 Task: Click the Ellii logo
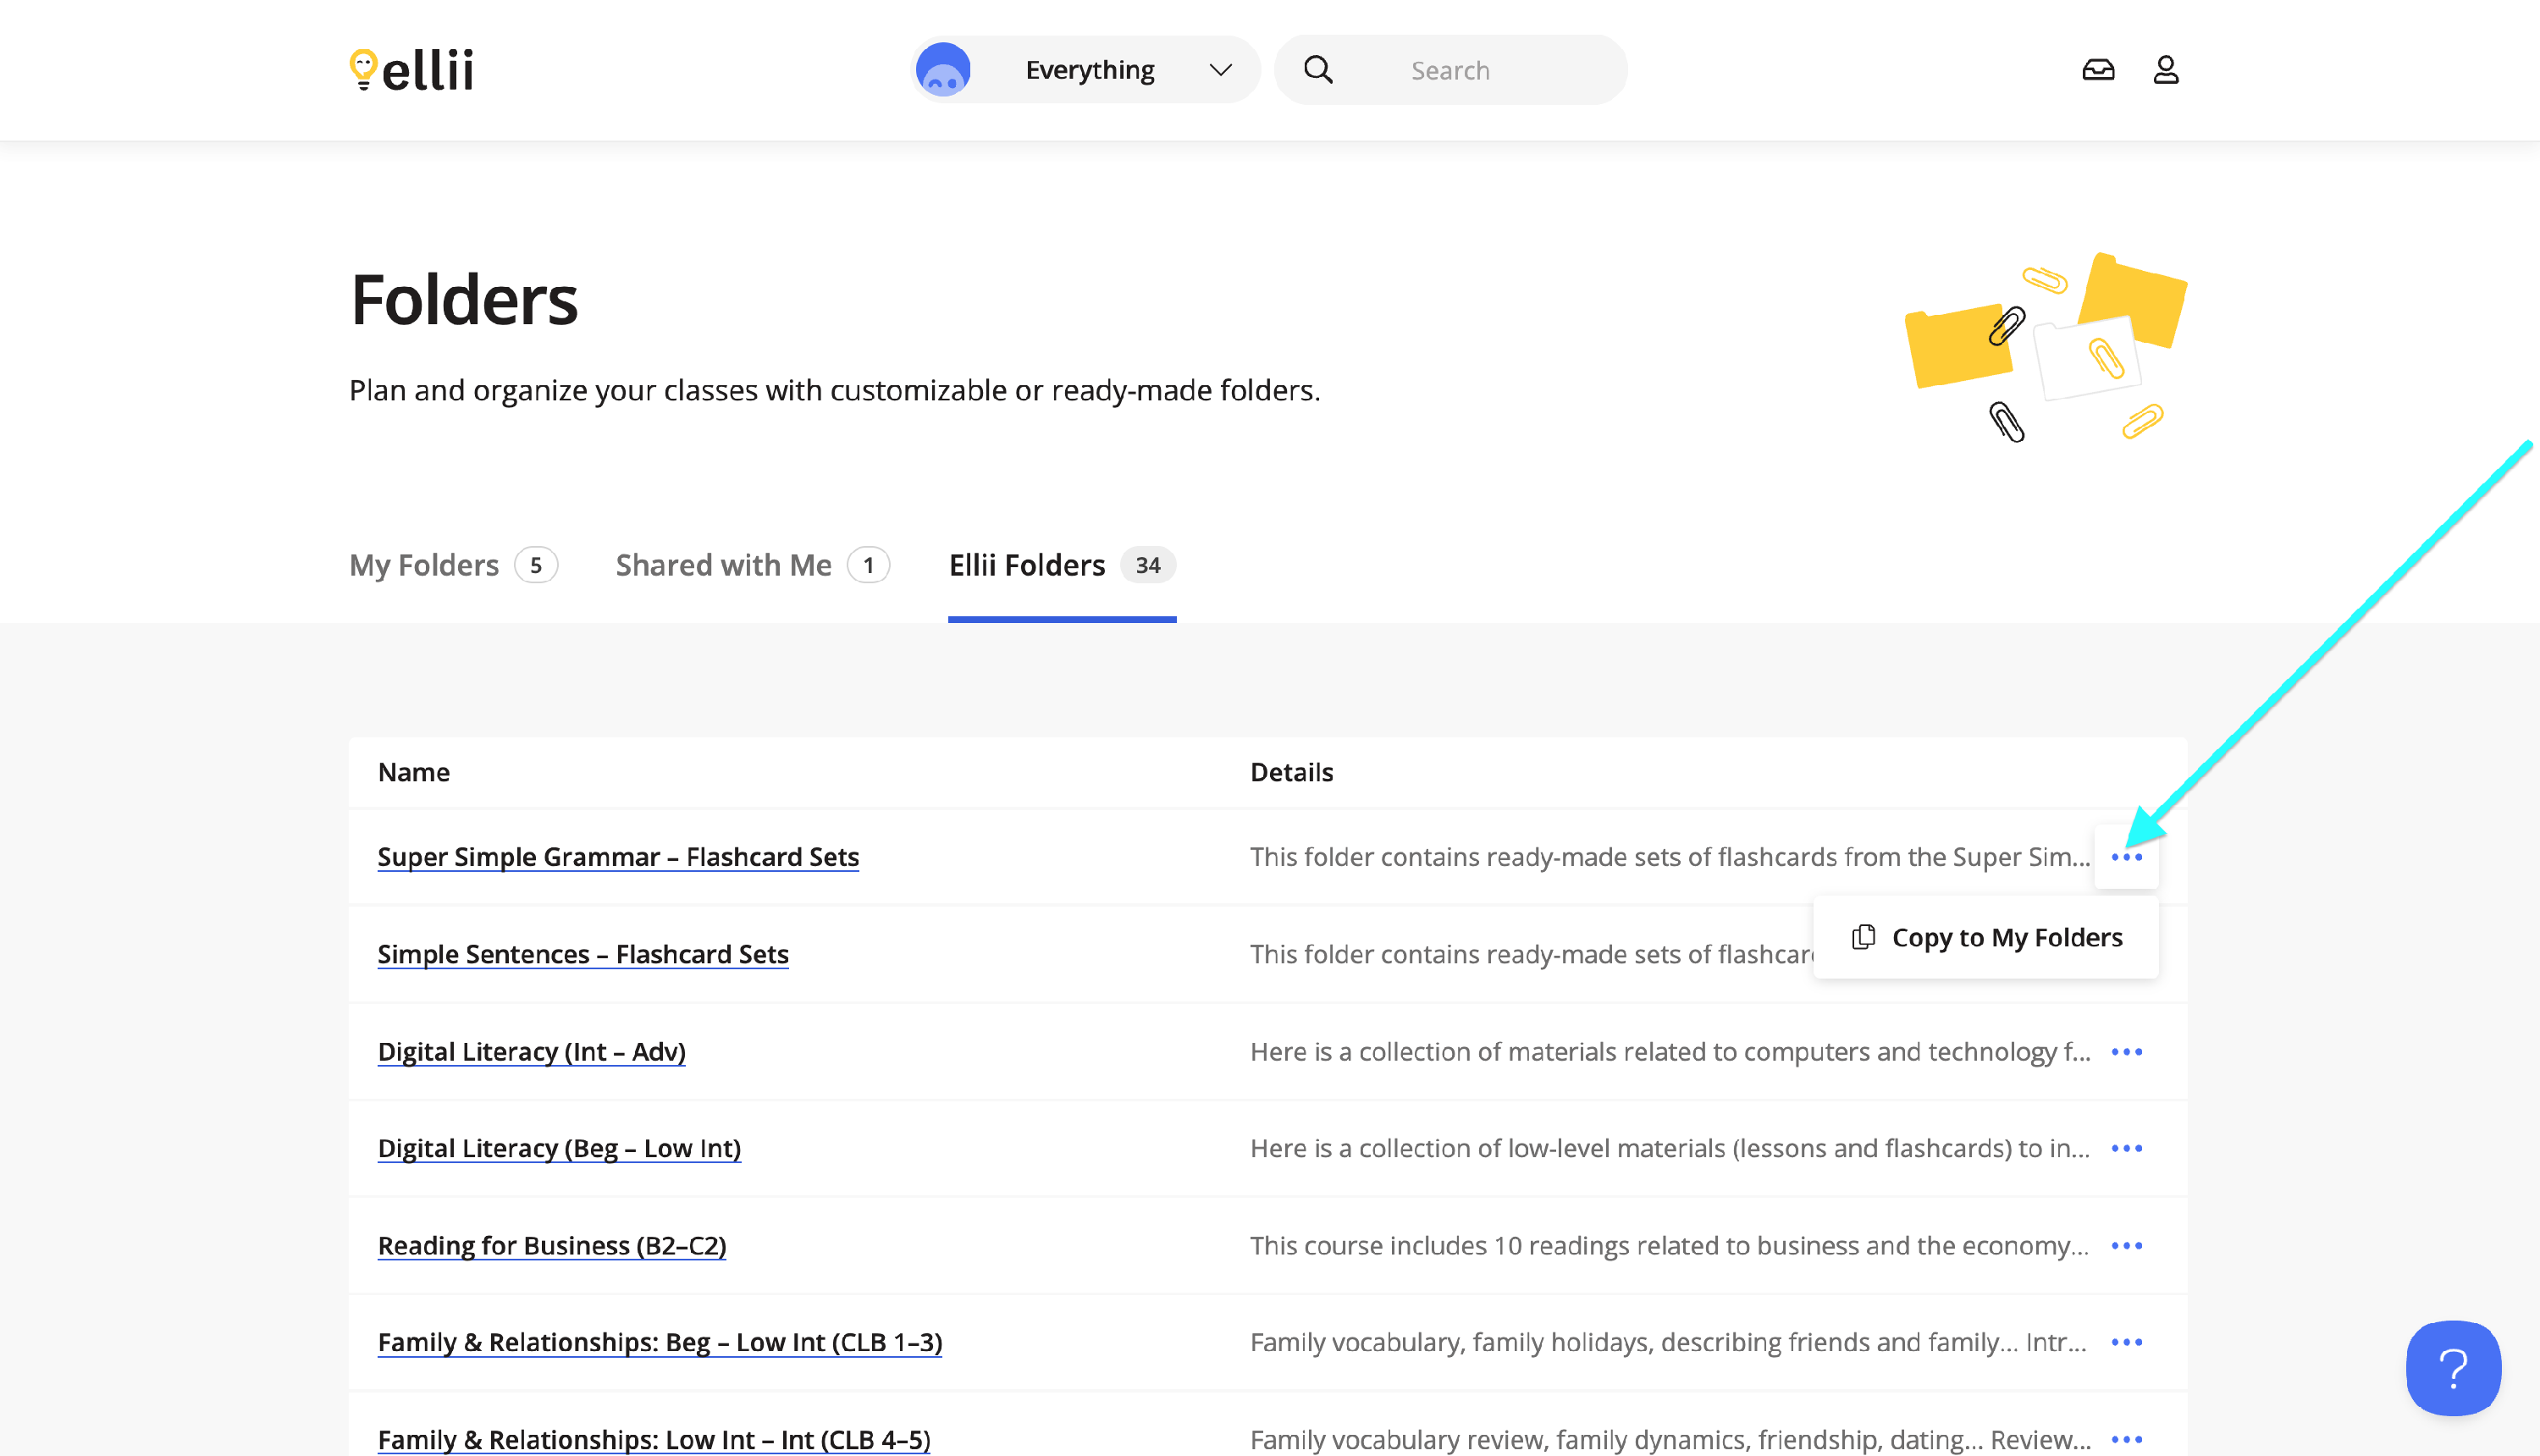pos(411,70)
